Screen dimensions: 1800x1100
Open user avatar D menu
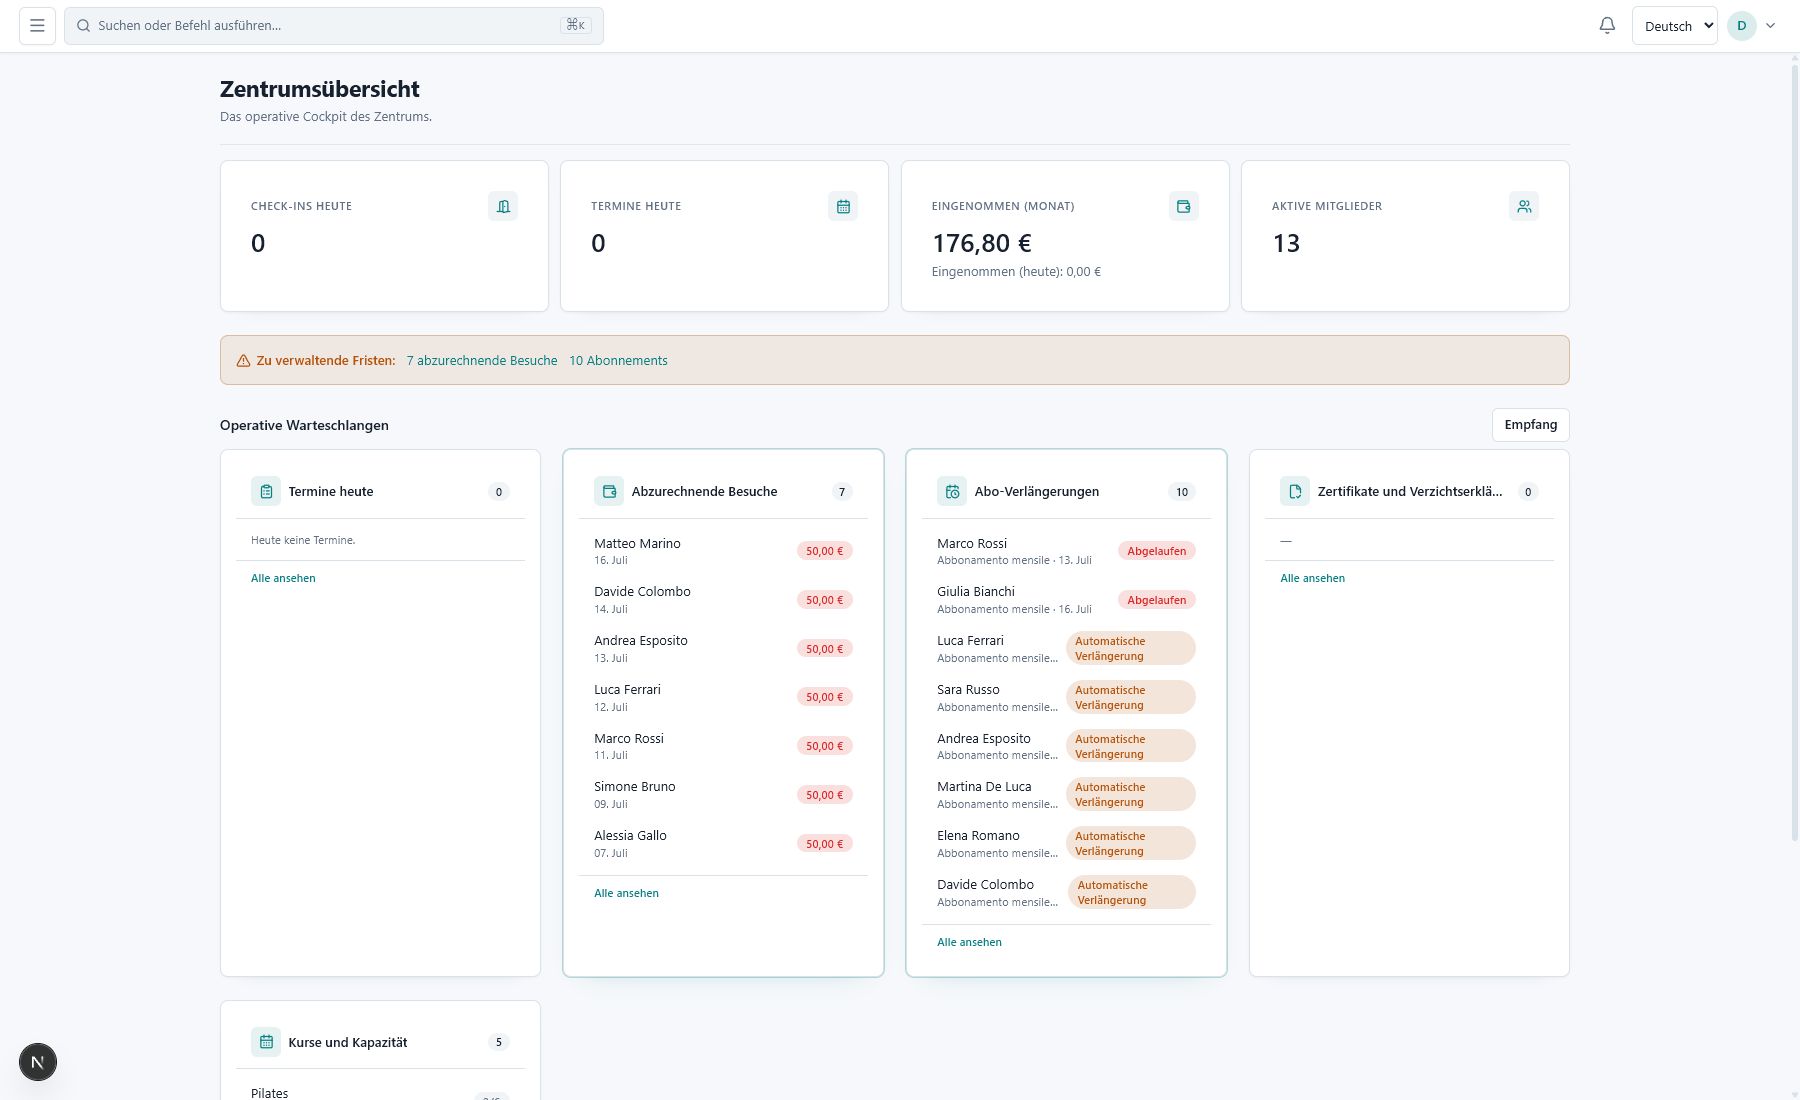[1742, 26]
